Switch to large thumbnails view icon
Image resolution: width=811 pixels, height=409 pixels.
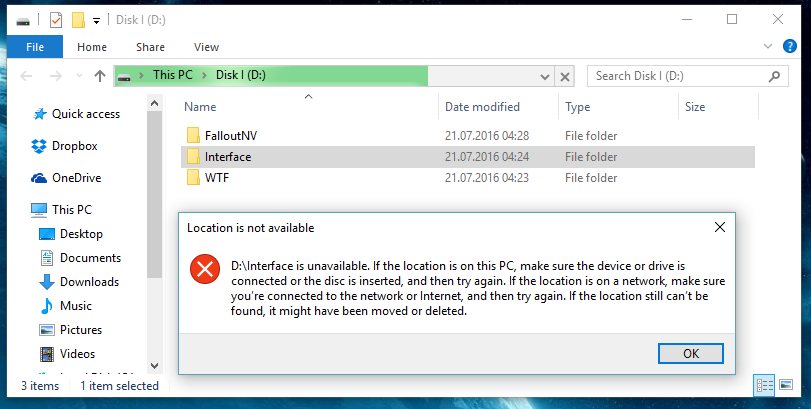[x=786, y=385]
